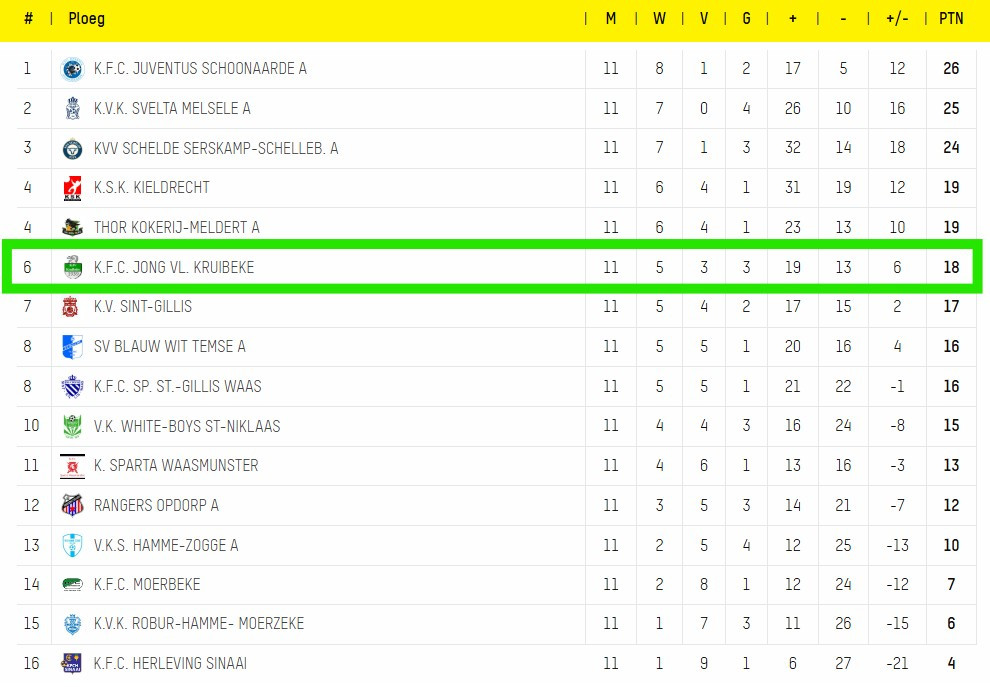Viewport: 990px width, 687px height.
Task: Open the K. Sparta Waasmunster team page
Action: pyautogui.click(x=175, y=465)
